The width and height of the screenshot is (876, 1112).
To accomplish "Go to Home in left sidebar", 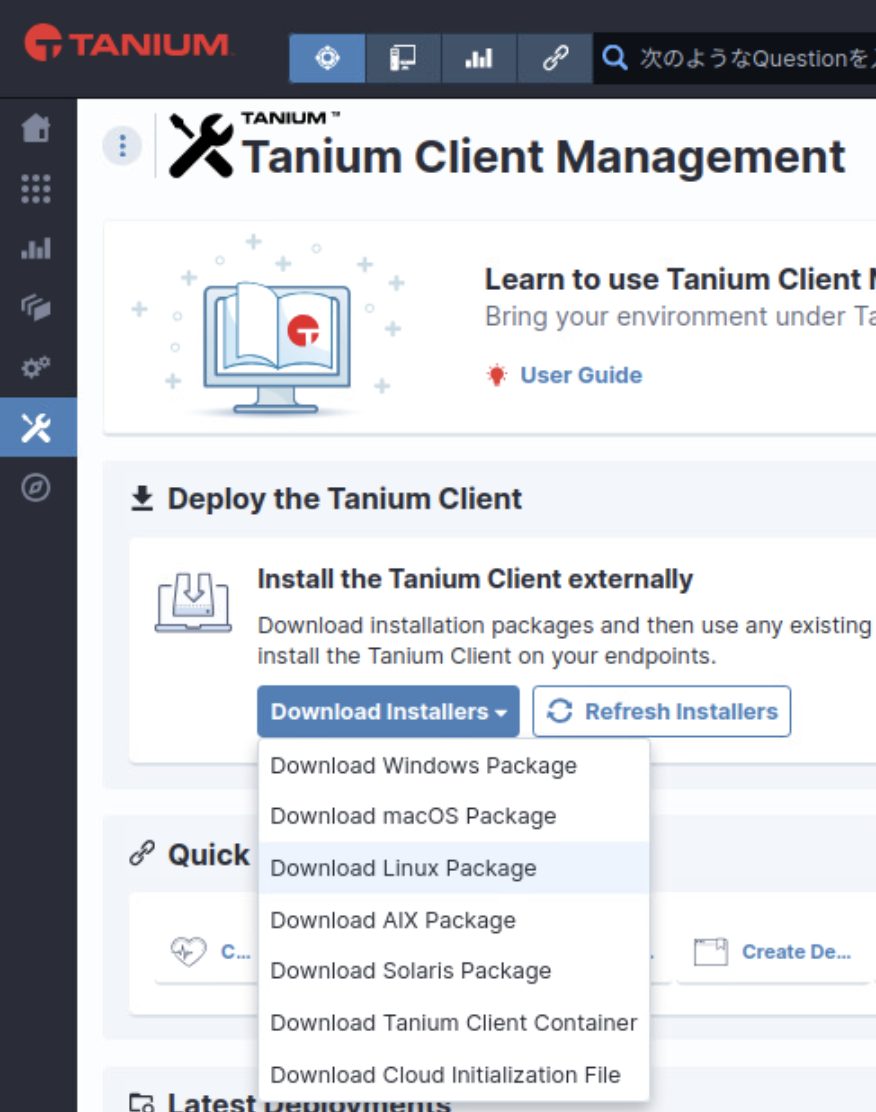I will [x=36, y=128].
